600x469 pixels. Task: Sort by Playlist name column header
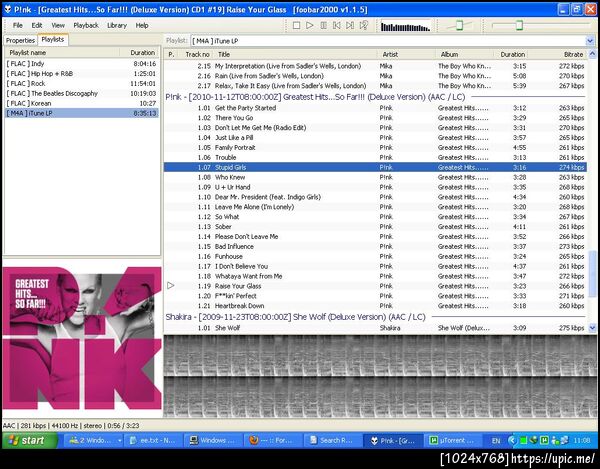(x=62, y=52)
